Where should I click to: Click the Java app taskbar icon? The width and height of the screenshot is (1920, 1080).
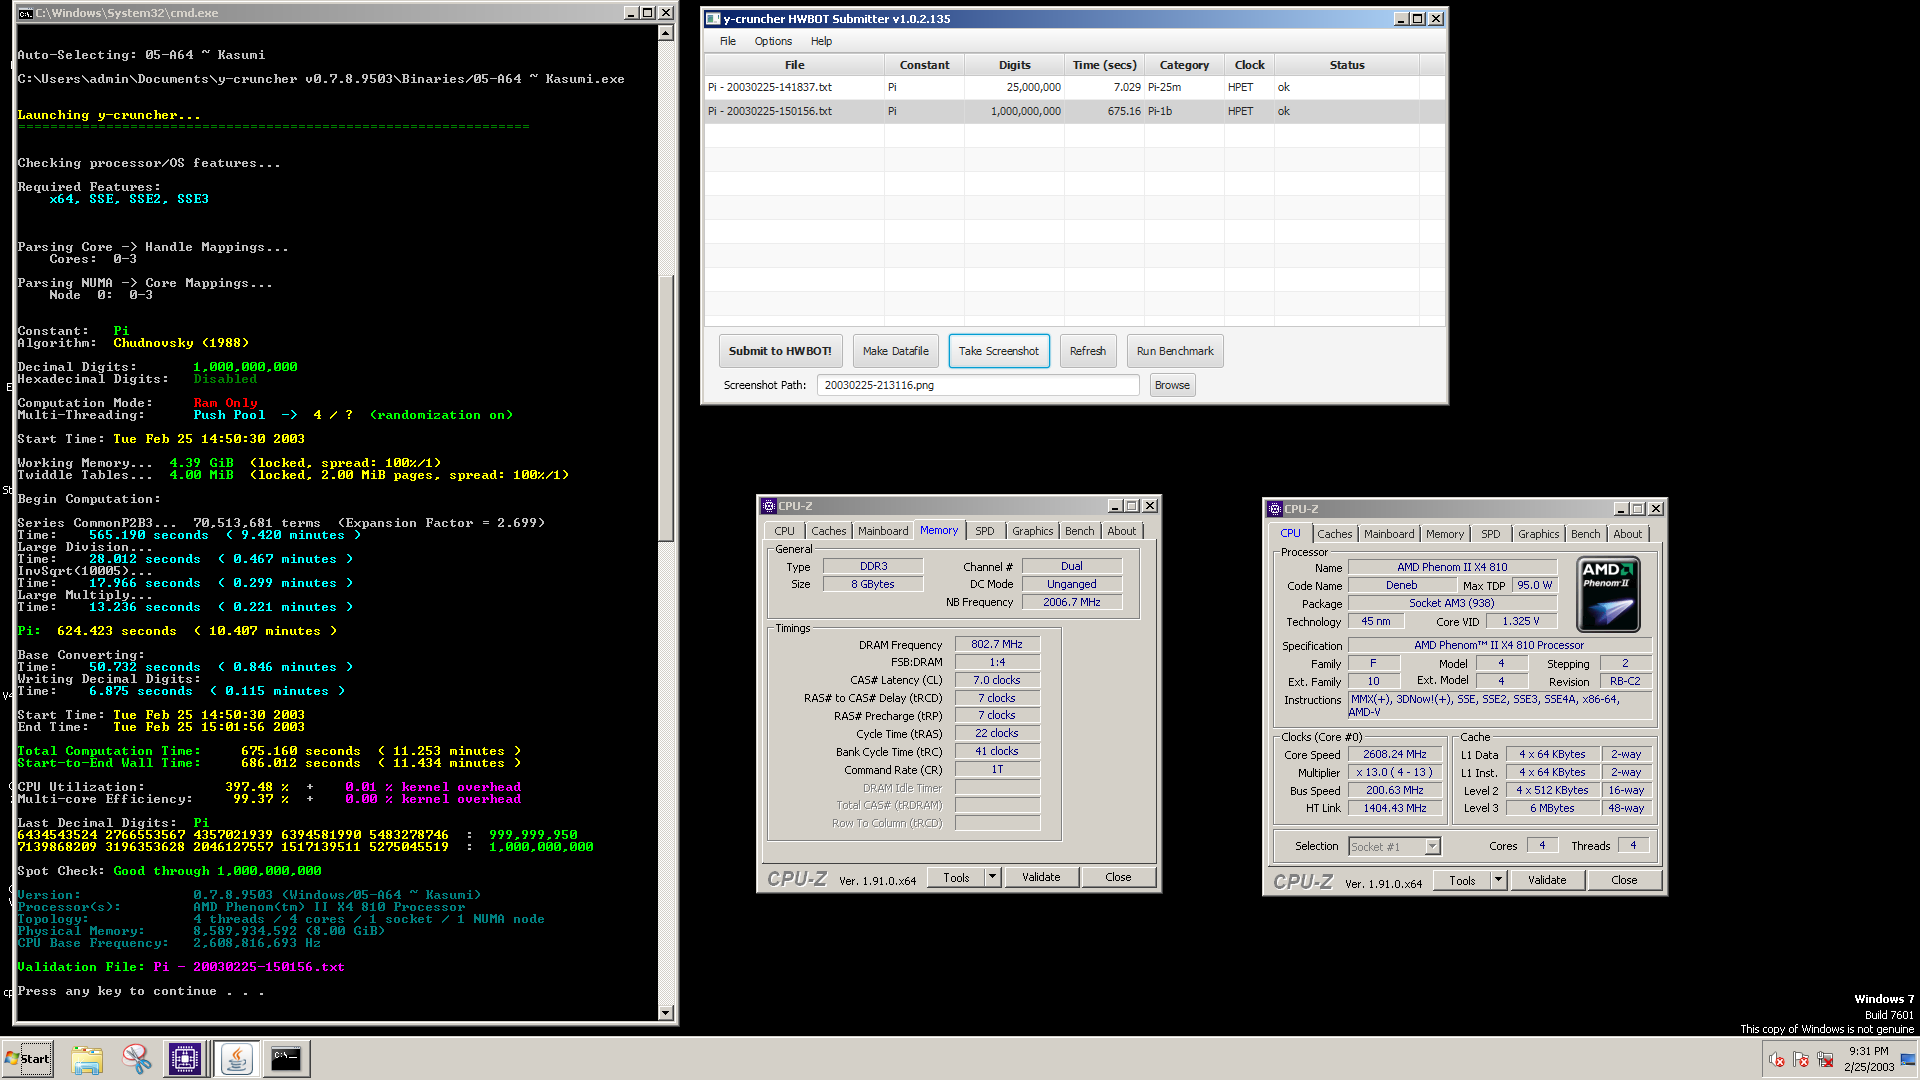click(237, 1059)
